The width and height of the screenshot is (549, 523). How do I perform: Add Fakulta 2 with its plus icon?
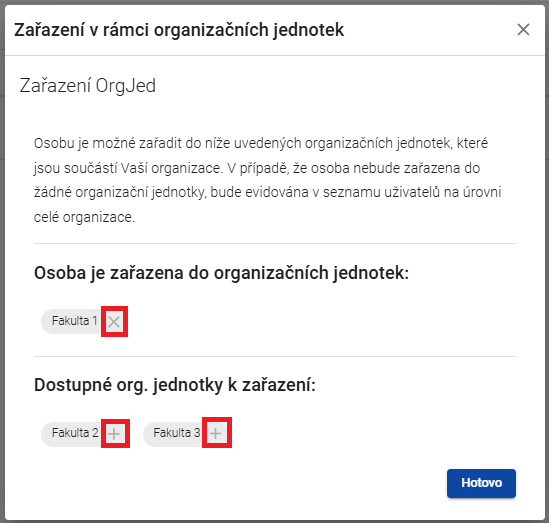[114, 434]
